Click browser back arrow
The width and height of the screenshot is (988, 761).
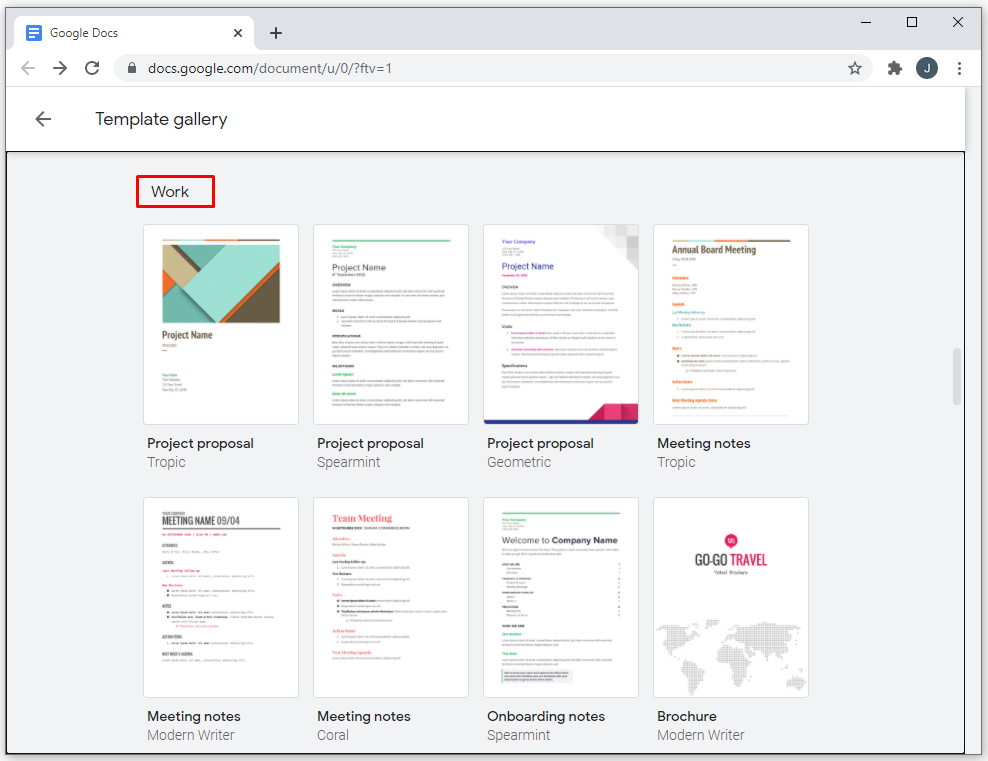pos(28,68)
